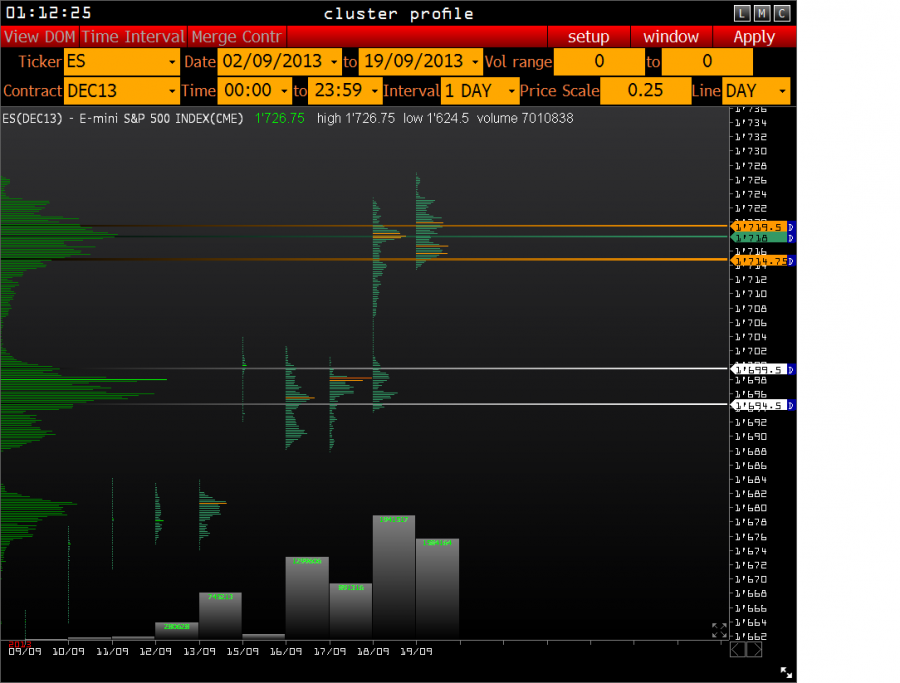Click the left scroll arrow below price axis
900x683 pixels.
[738, 650]
